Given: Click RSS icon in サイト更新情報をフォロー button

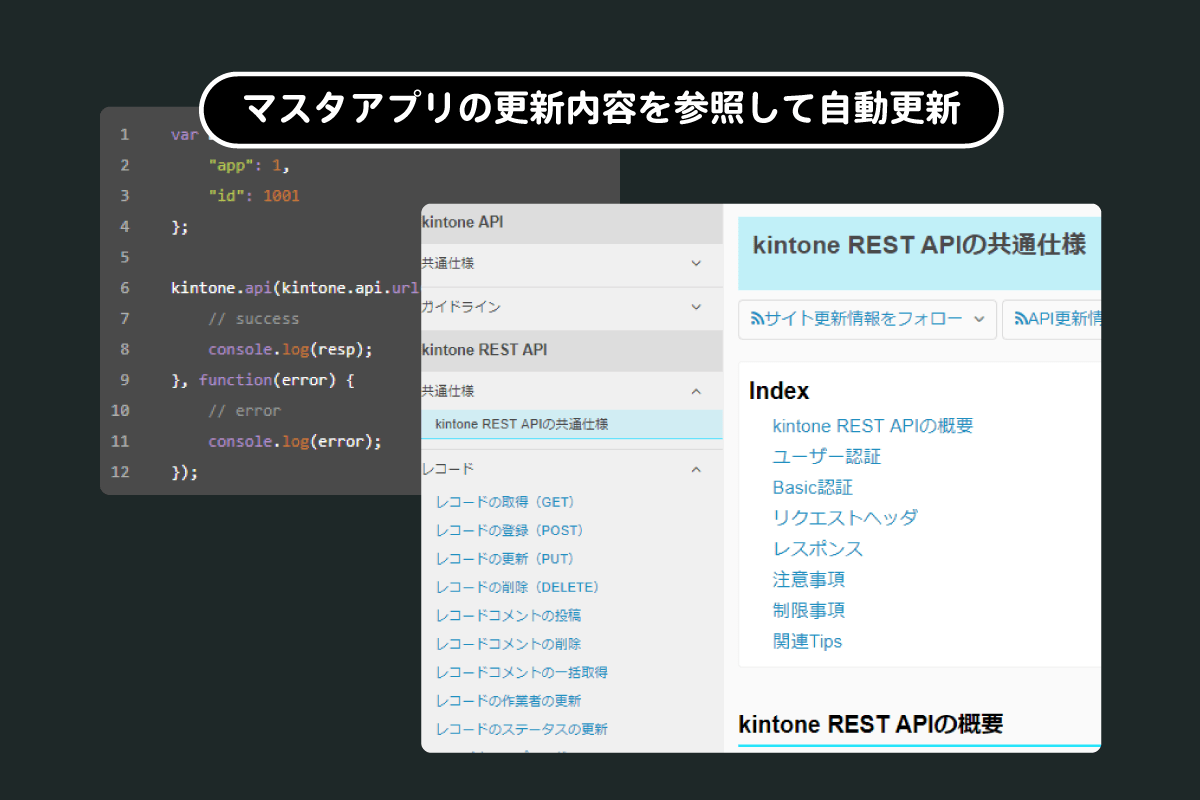Looking at the screenshot, I should point(757,319).
